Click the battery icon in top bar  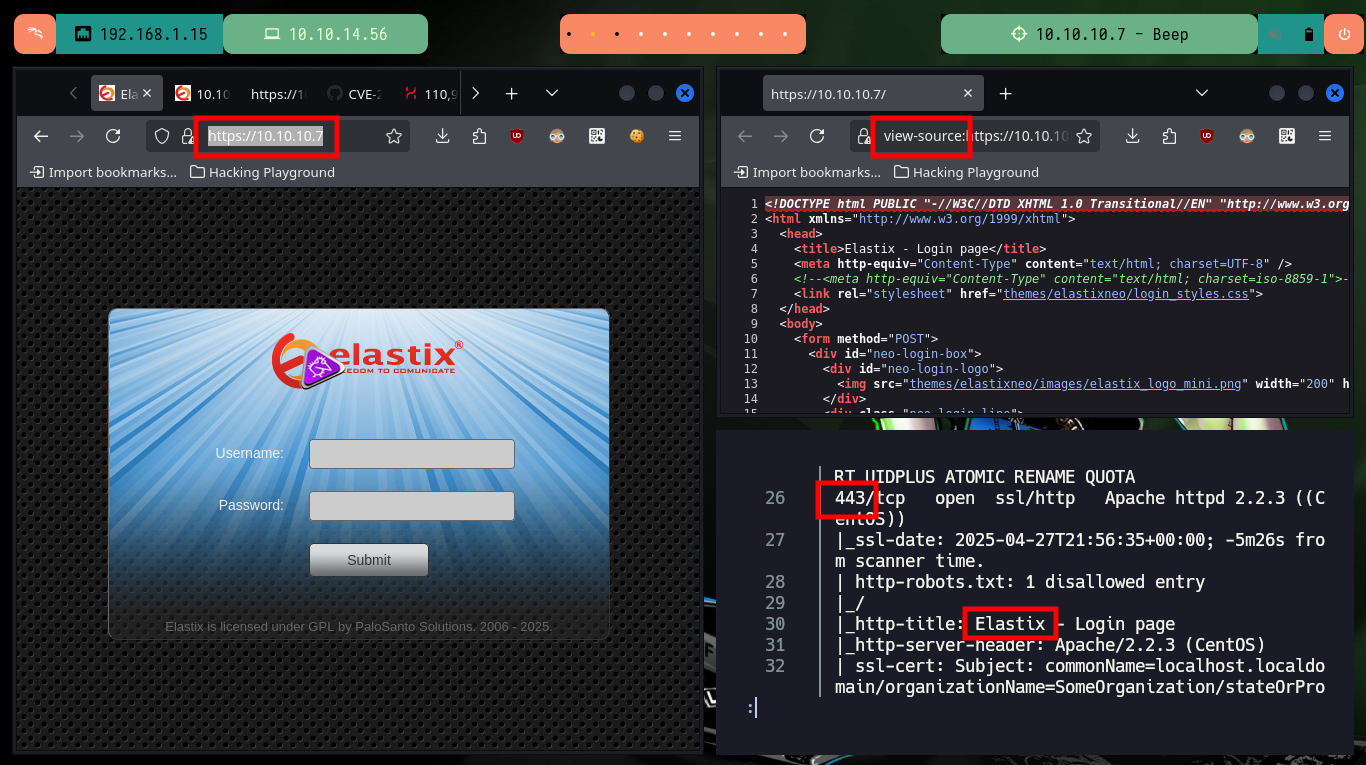1309,34
